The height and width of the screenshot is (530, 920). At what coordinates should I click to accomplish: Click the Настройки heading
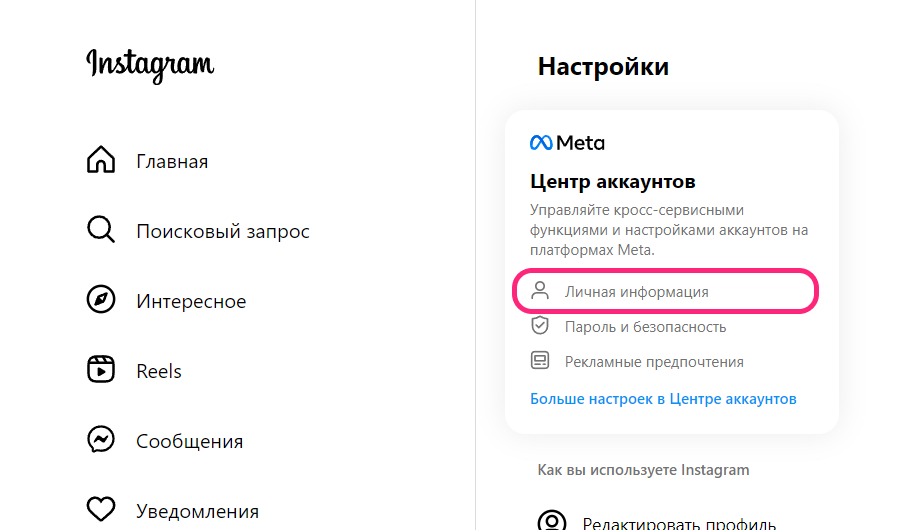(x=603, y=66)
